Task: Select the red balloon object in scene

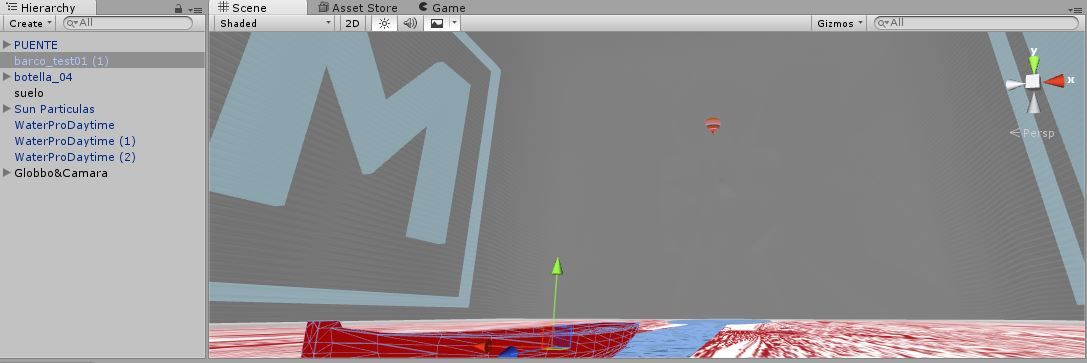Action: point(713,125)
